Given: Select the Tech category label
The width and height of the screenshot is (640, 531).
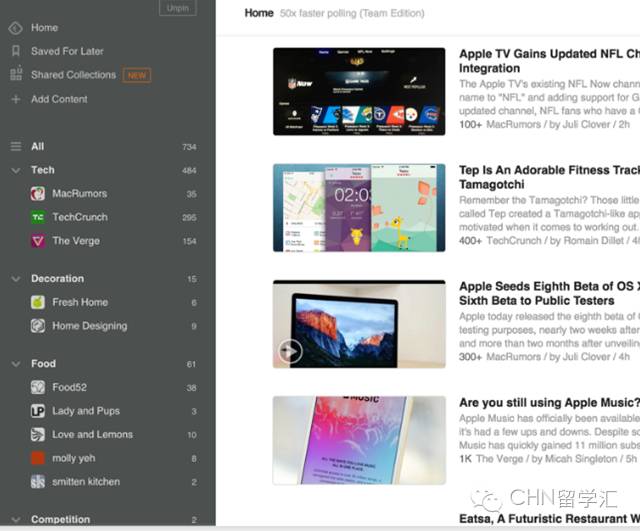Looking at the screenshot, I should pos(43,170).
